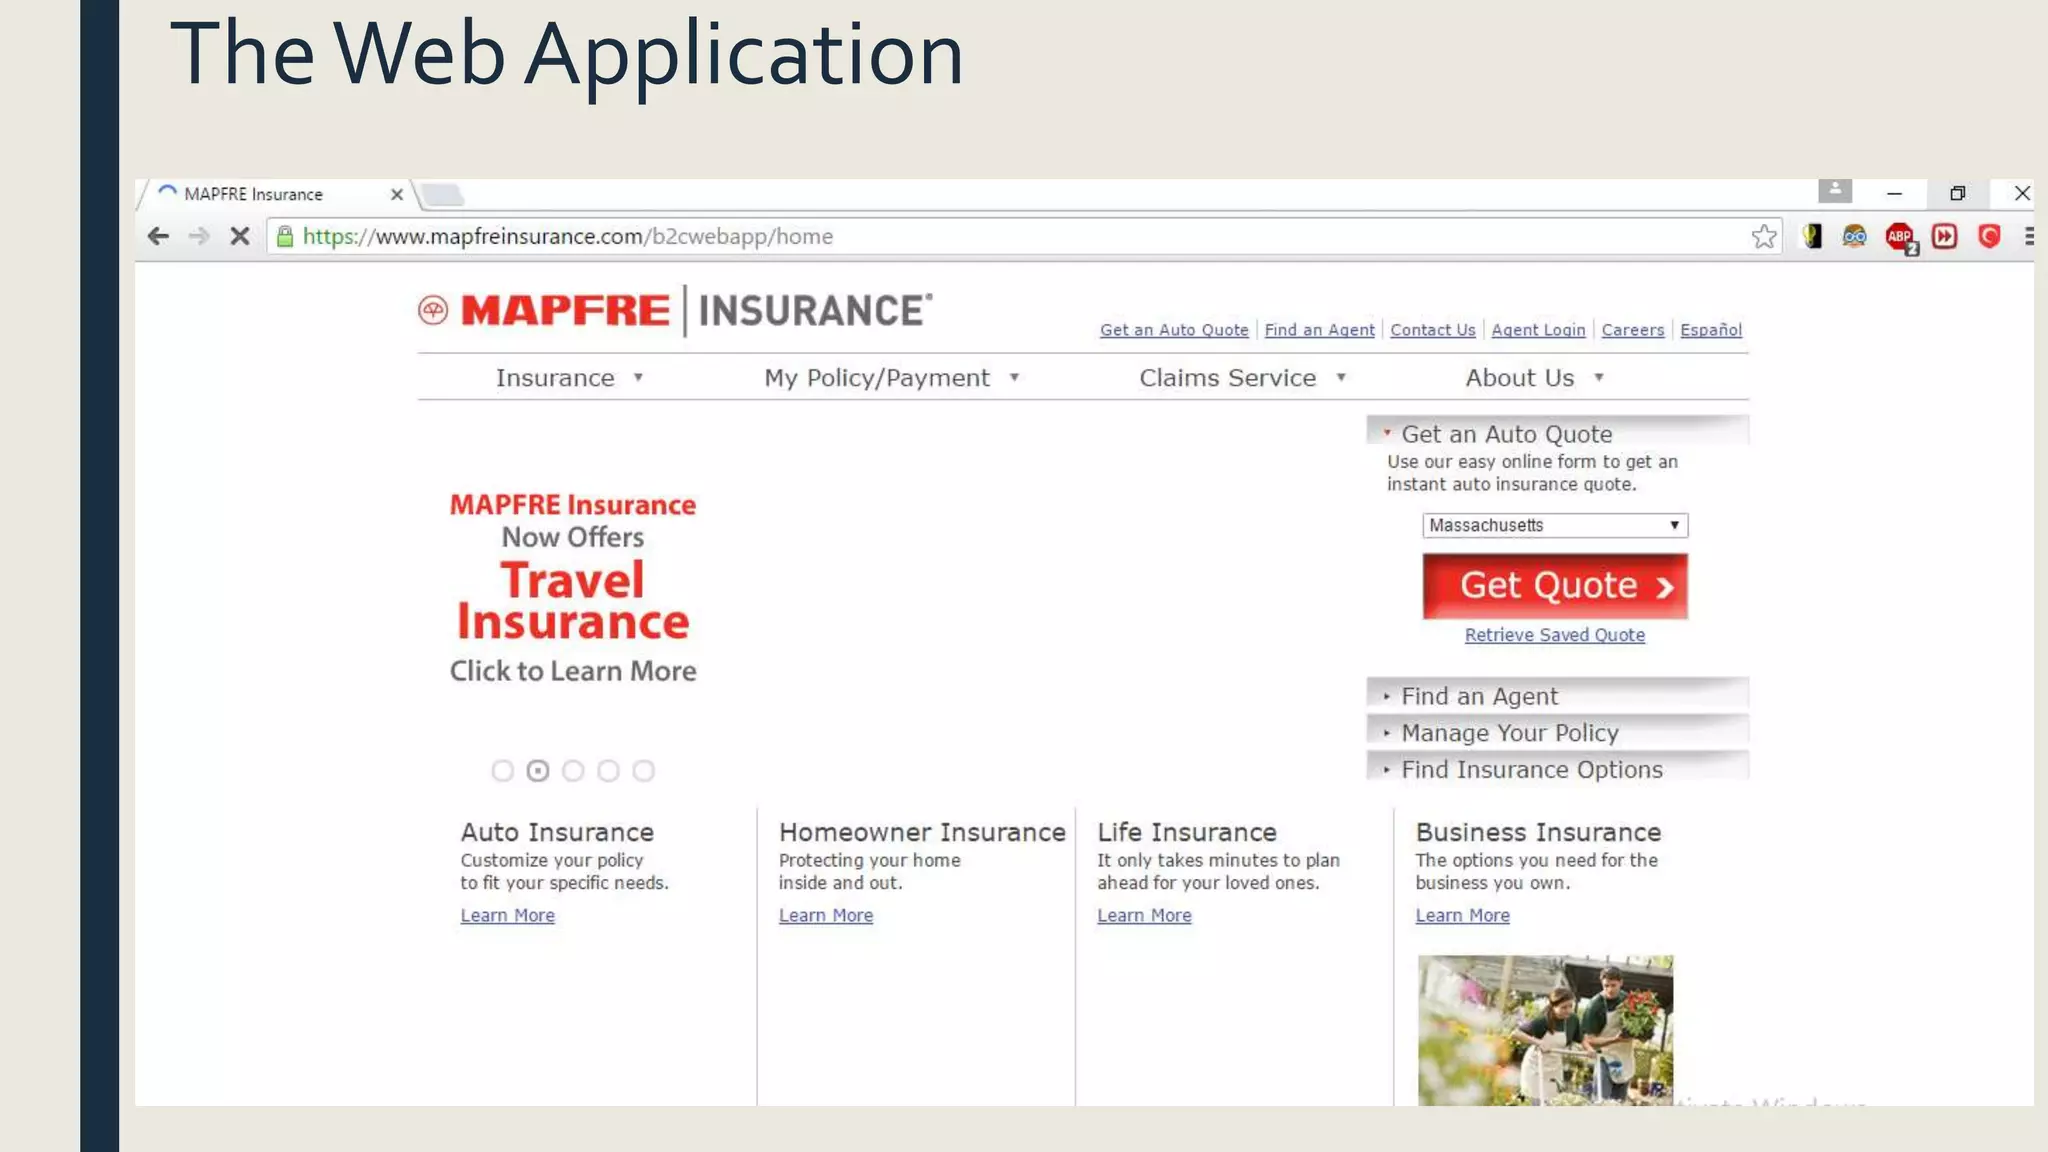2048x1152 pixels.
Task: Click the Chrome user profile icon
Action: click(1835, 190)
